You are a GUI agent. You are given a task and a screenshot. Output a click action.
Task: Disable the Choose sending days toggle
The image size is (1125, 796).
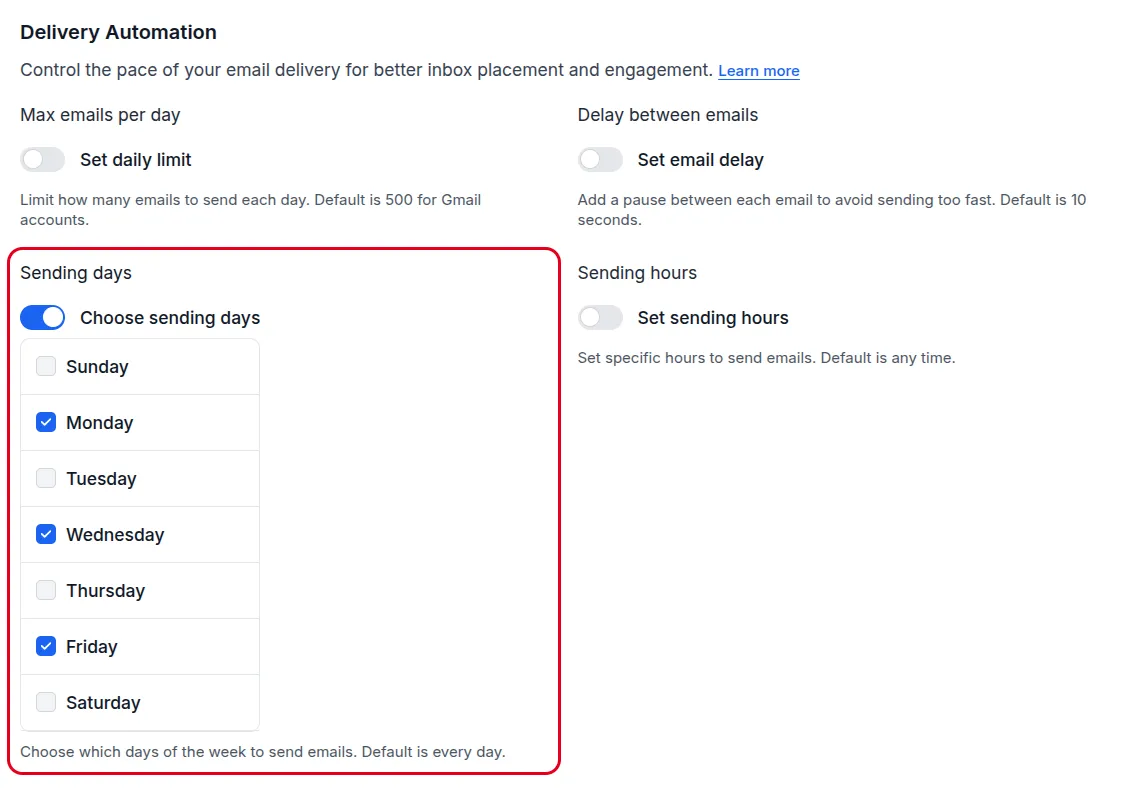(x=42, y=317)
